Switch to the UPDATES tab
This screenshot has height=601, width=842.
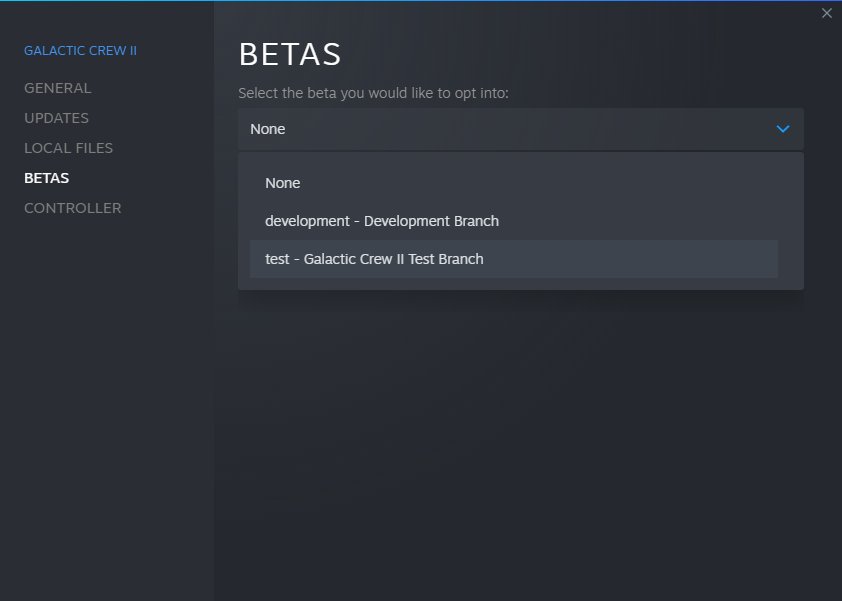point(56,118)
